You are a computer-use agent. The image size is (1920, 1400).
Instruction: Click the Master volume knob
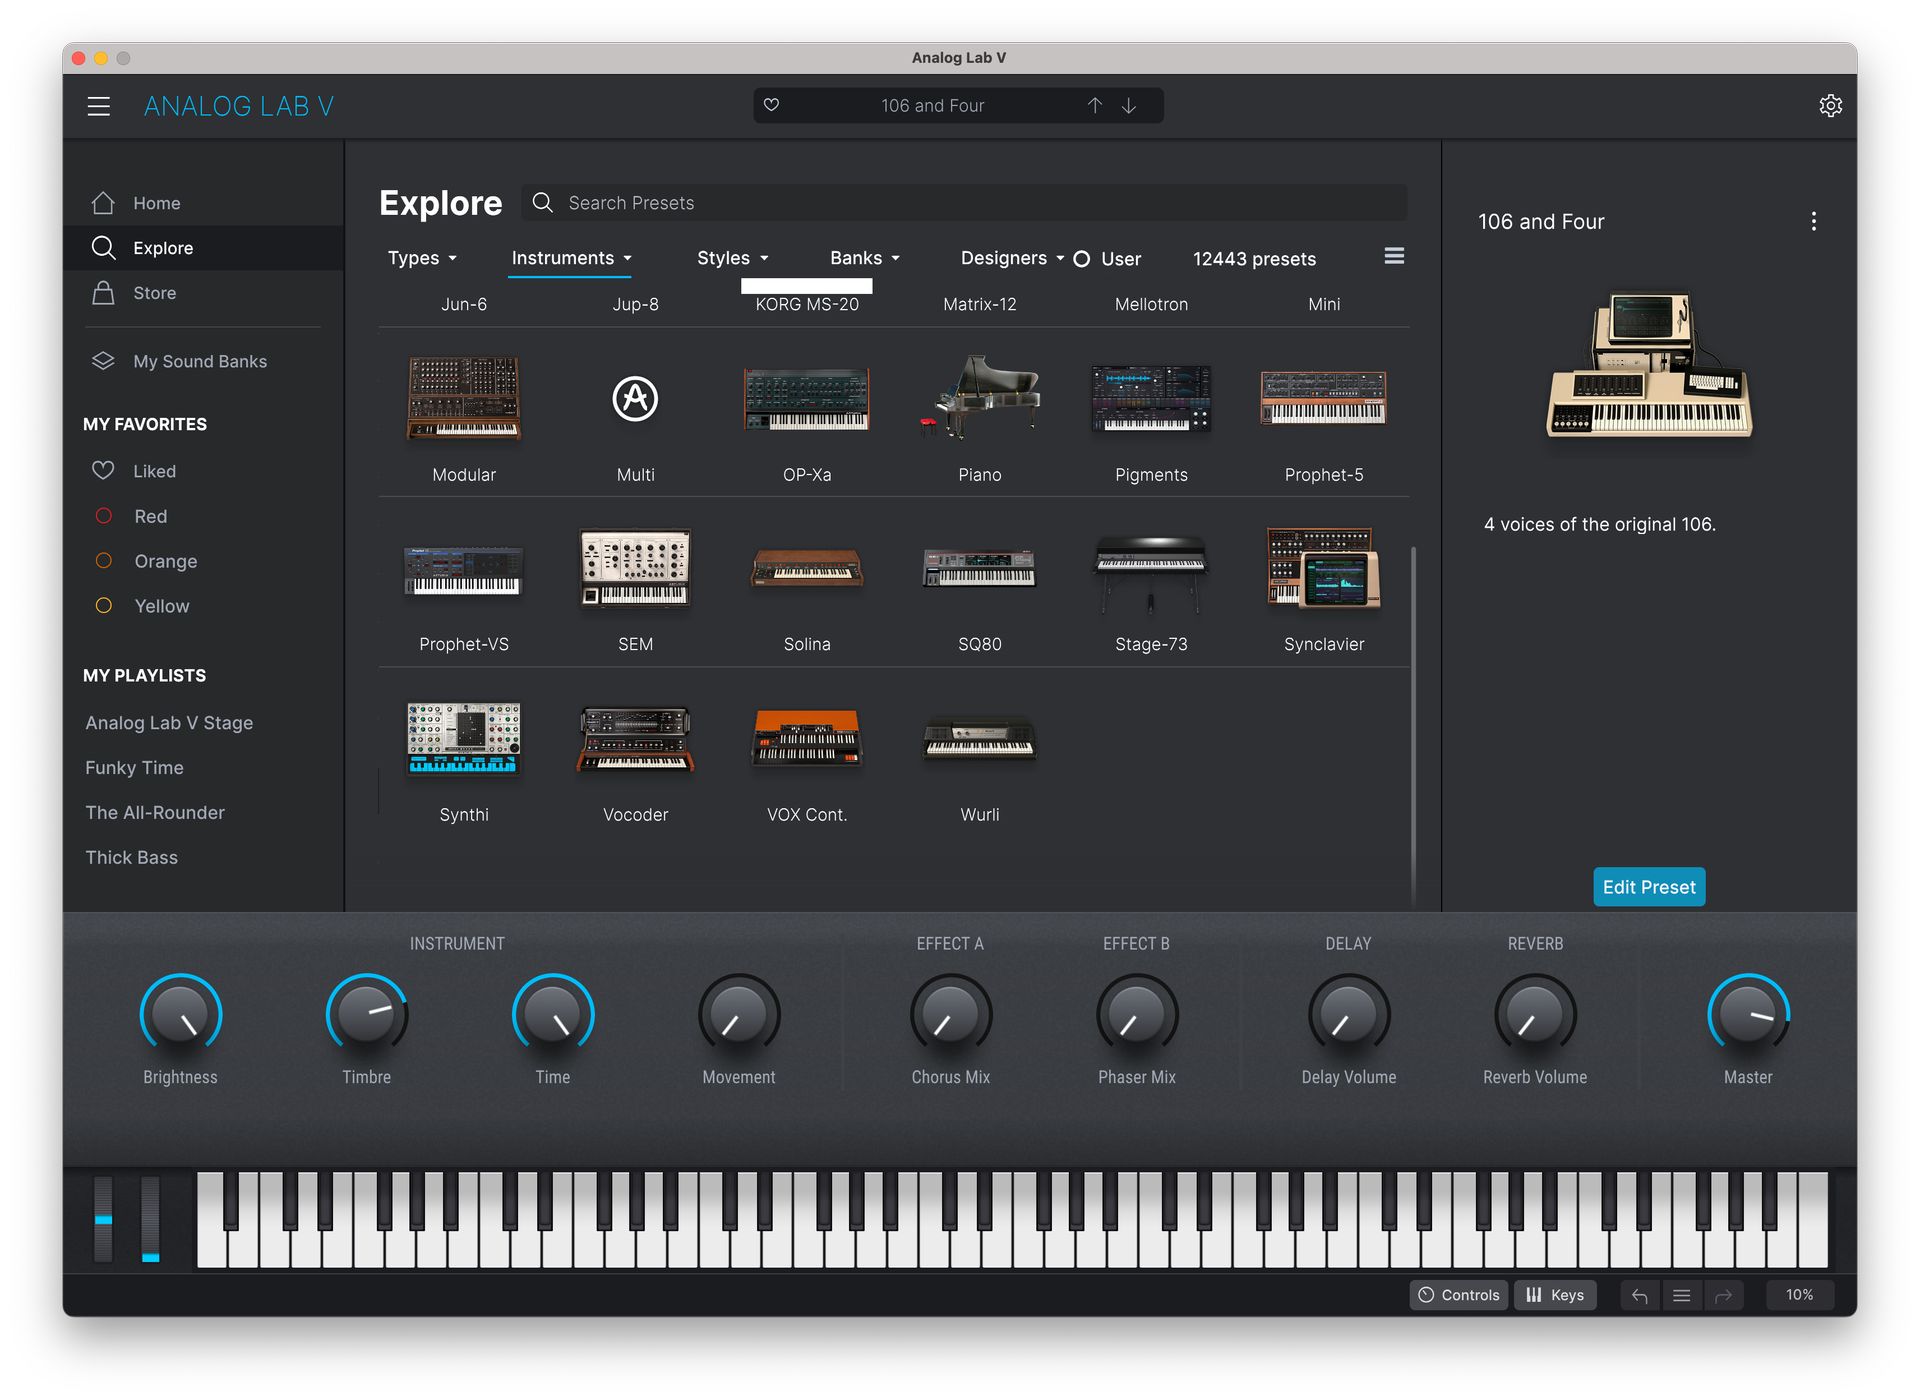(x=1748, y=1015)
